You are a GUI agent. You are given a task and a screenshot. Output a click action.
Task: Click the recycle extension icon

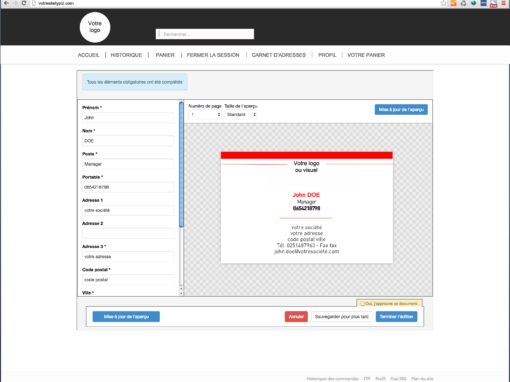tap(463, 3)
